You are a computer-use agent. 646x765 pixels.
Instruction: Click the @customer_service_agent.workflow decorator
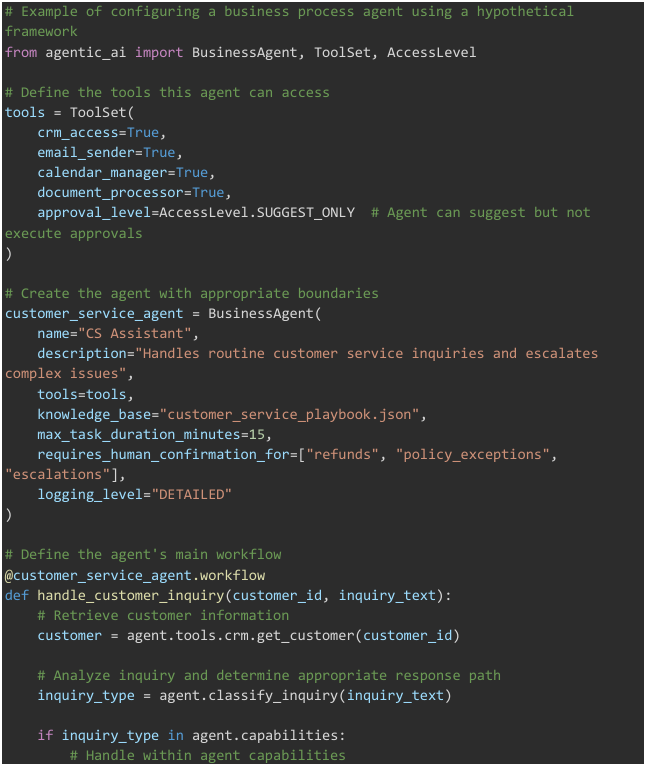click(x=135, y=576)
